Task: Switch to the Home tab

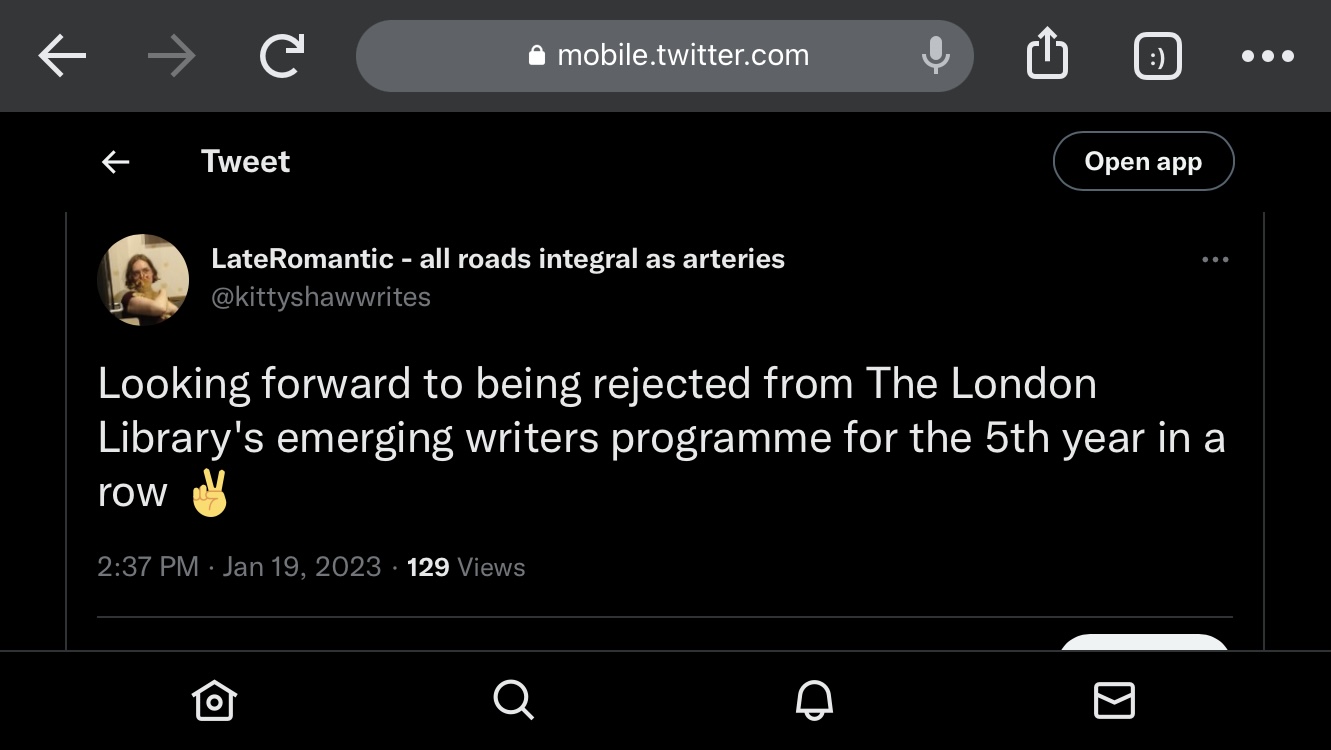Action: [x=215, y=700]
